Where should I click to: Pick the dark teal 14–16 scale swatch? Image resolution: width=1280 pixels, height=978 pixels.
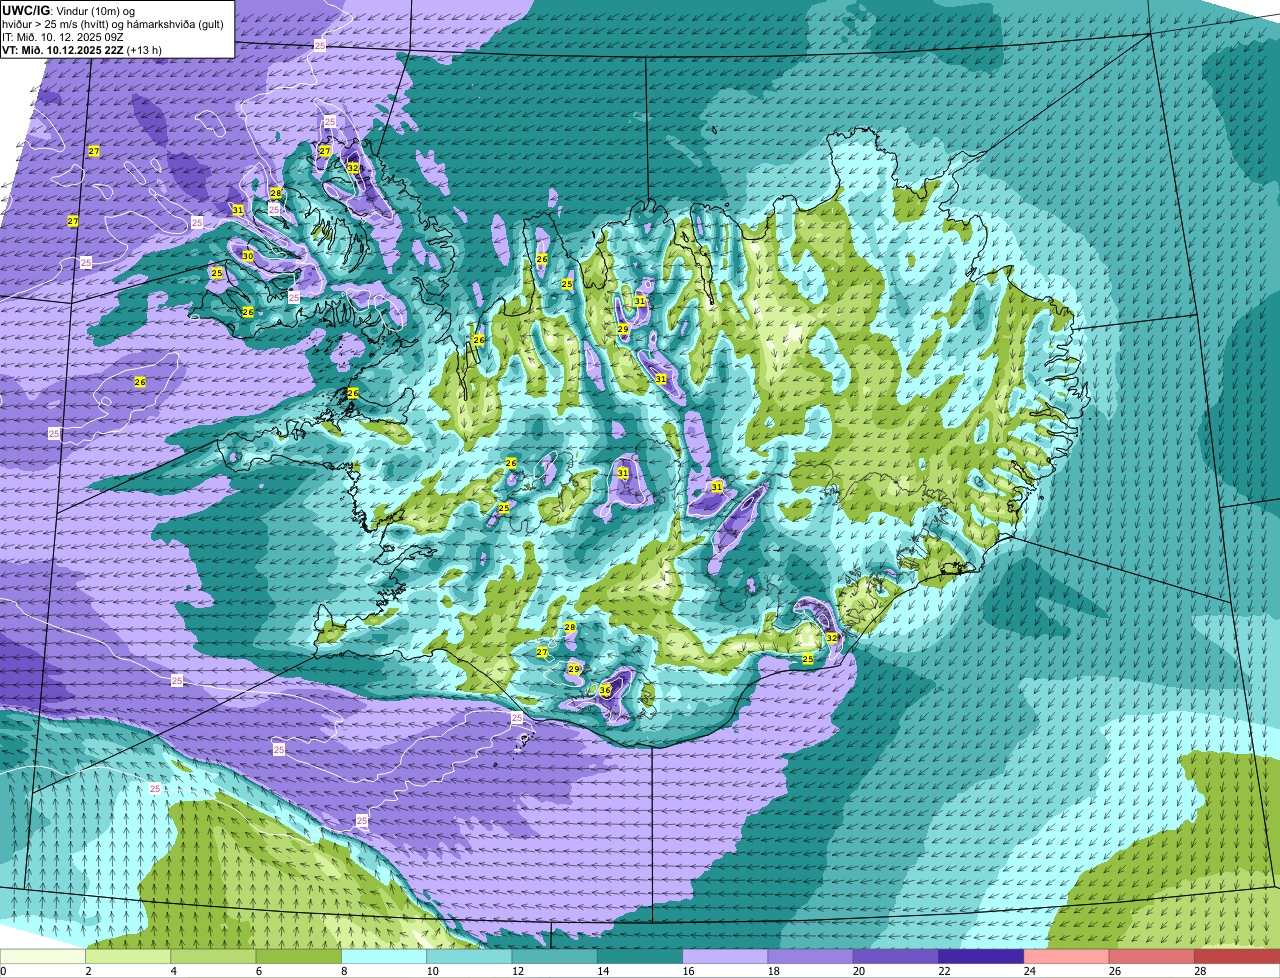[640, 957]
